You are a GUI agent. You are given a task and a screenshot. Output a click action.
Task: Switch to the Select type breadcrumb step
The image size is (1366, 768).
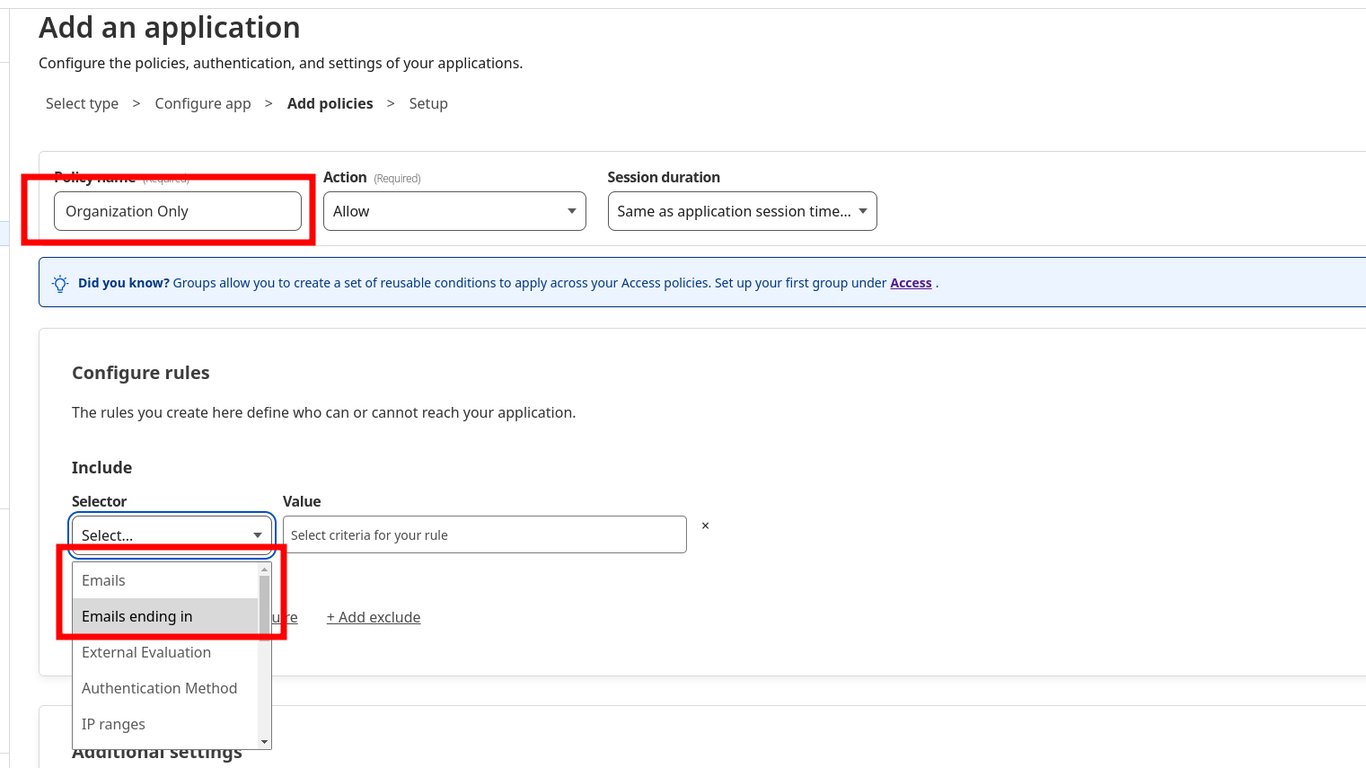pos(81,103)
